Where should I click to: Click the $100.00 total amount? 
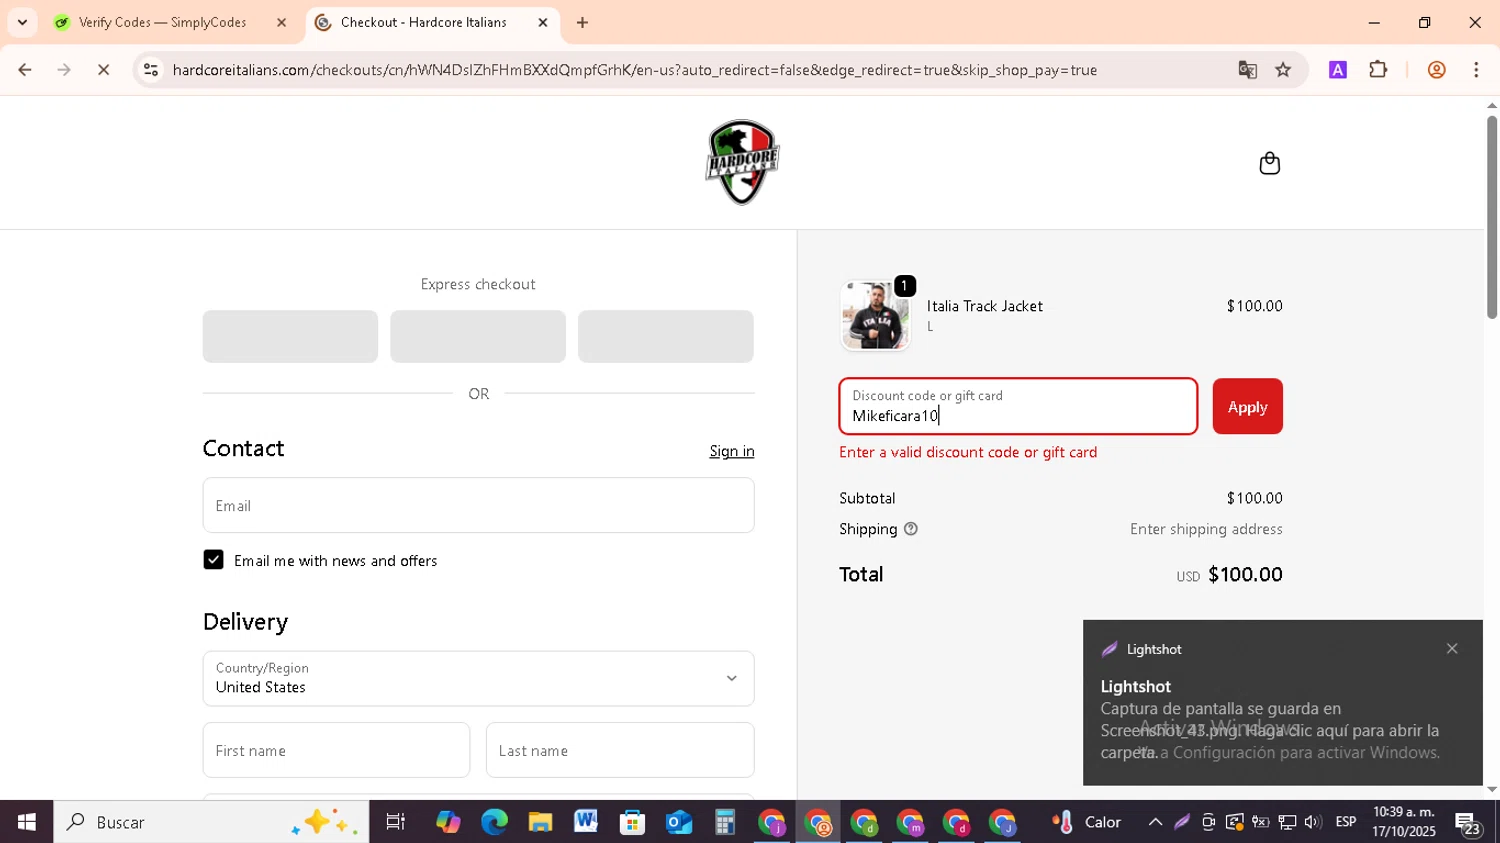(x=1245, y=574)
